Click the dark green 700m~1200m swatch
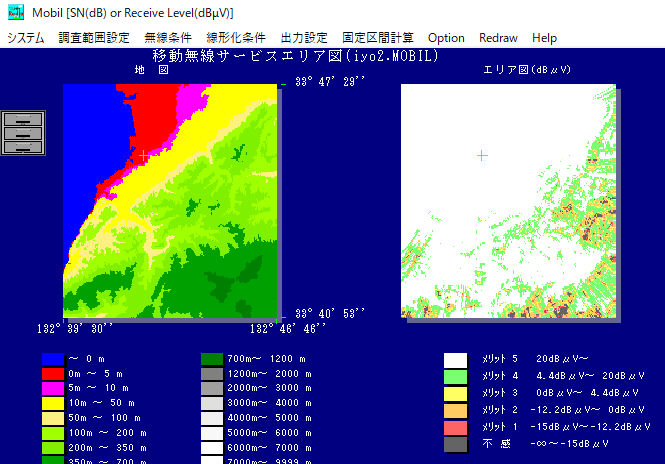The width and height of the screenshot is (665, 464). coord(212,358)
